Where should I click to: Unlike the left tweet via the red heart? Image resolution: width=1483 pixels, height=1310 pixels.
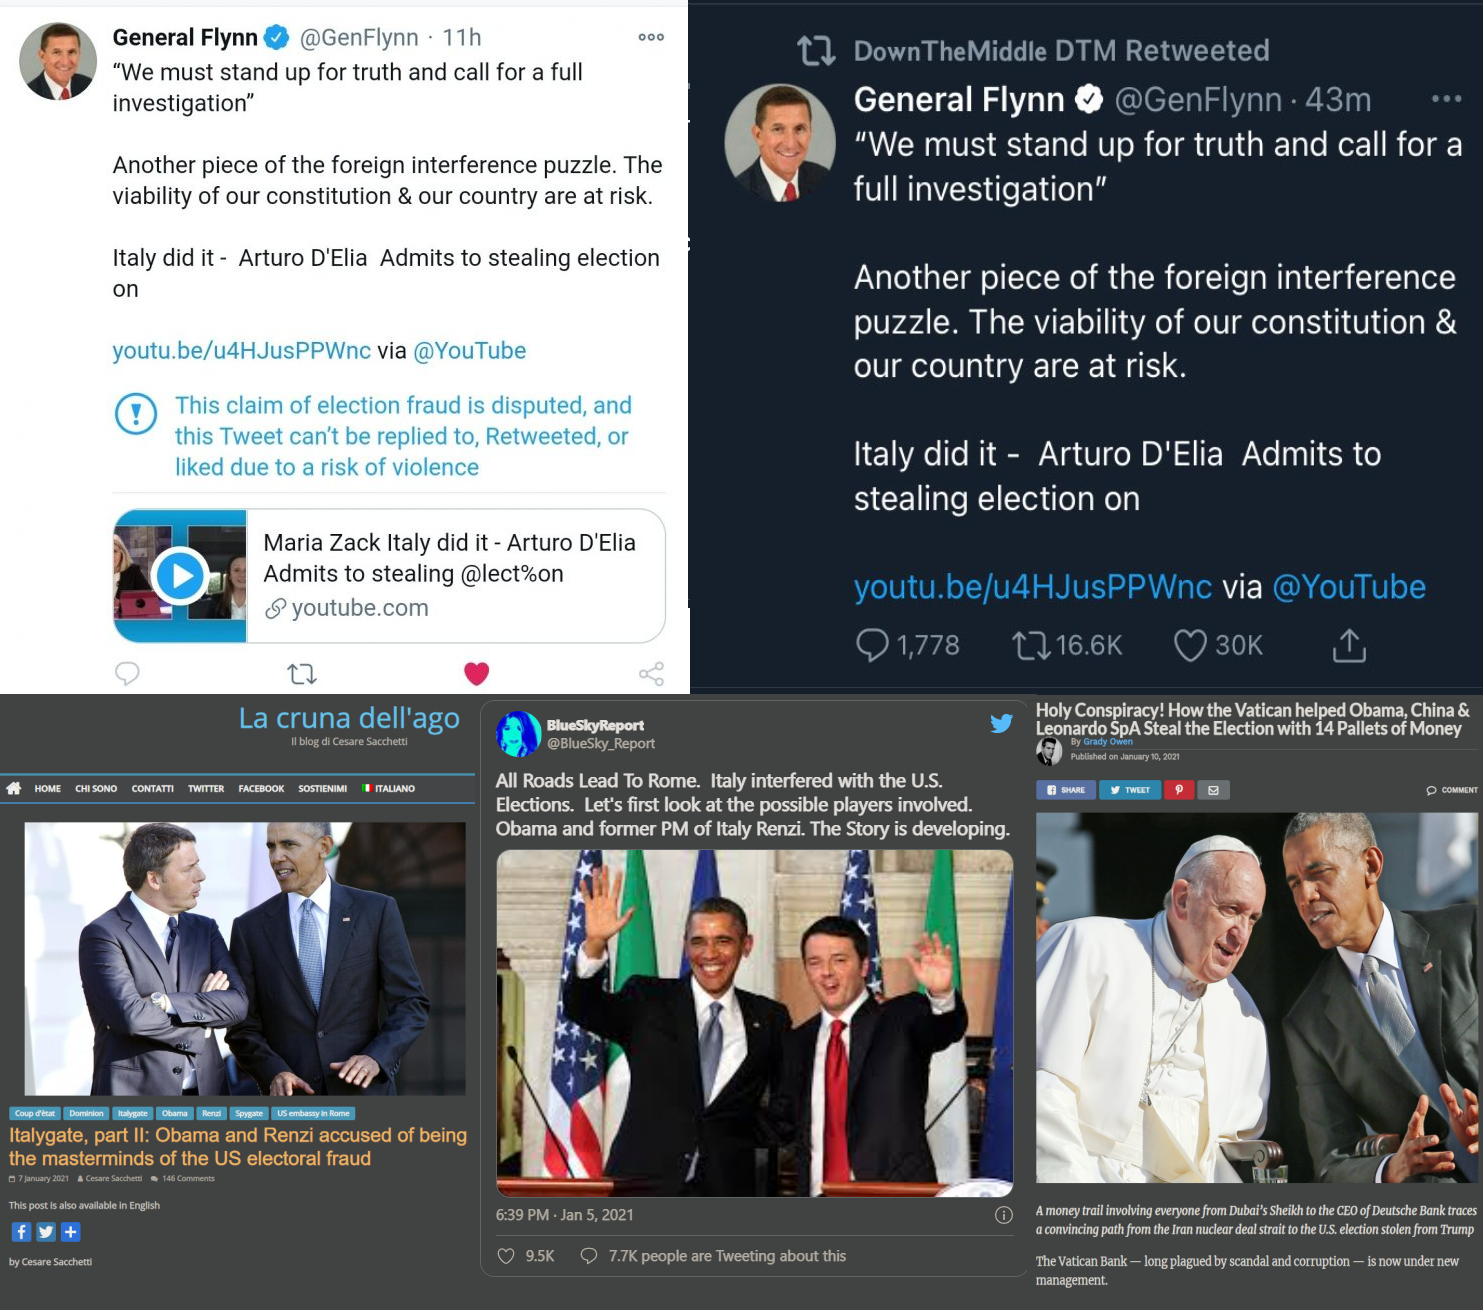tap(477, 674)
